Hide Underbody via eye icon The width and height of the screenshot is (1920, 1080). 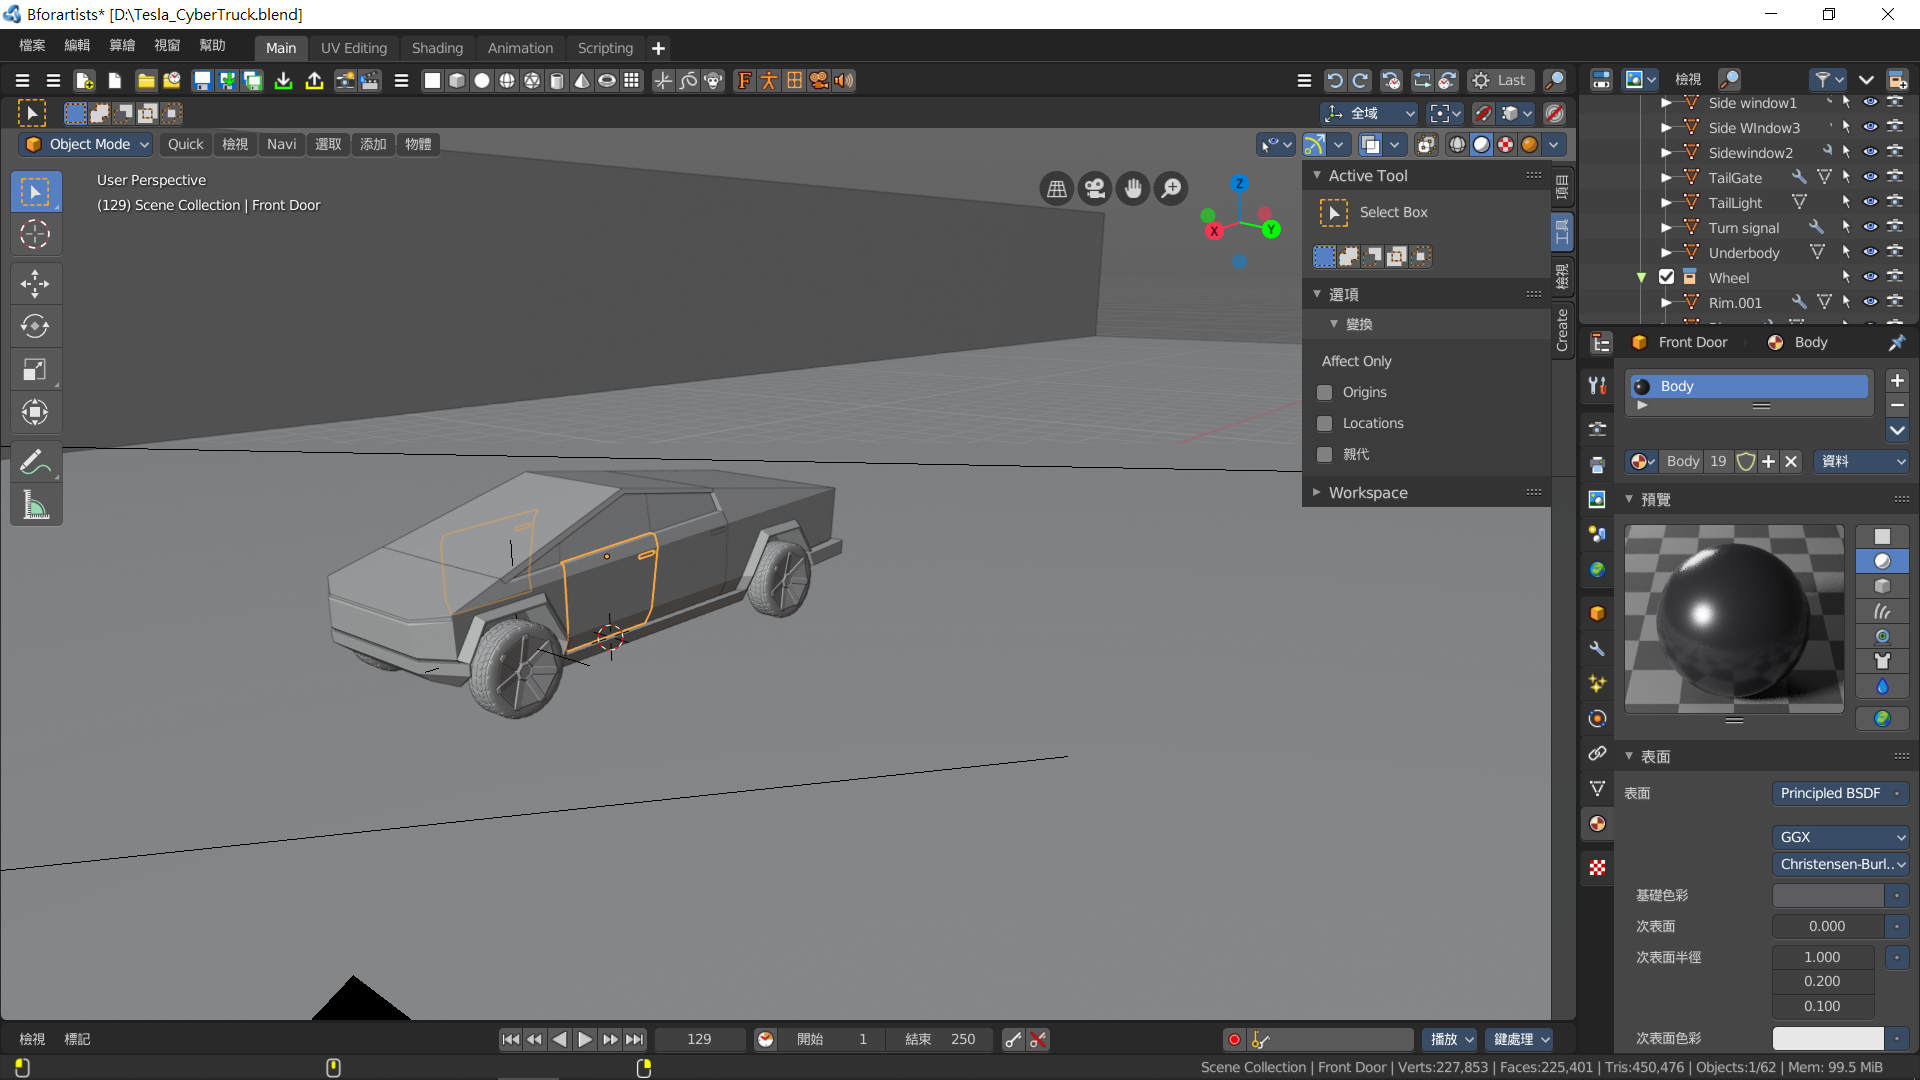click(x=1870, y=252)
